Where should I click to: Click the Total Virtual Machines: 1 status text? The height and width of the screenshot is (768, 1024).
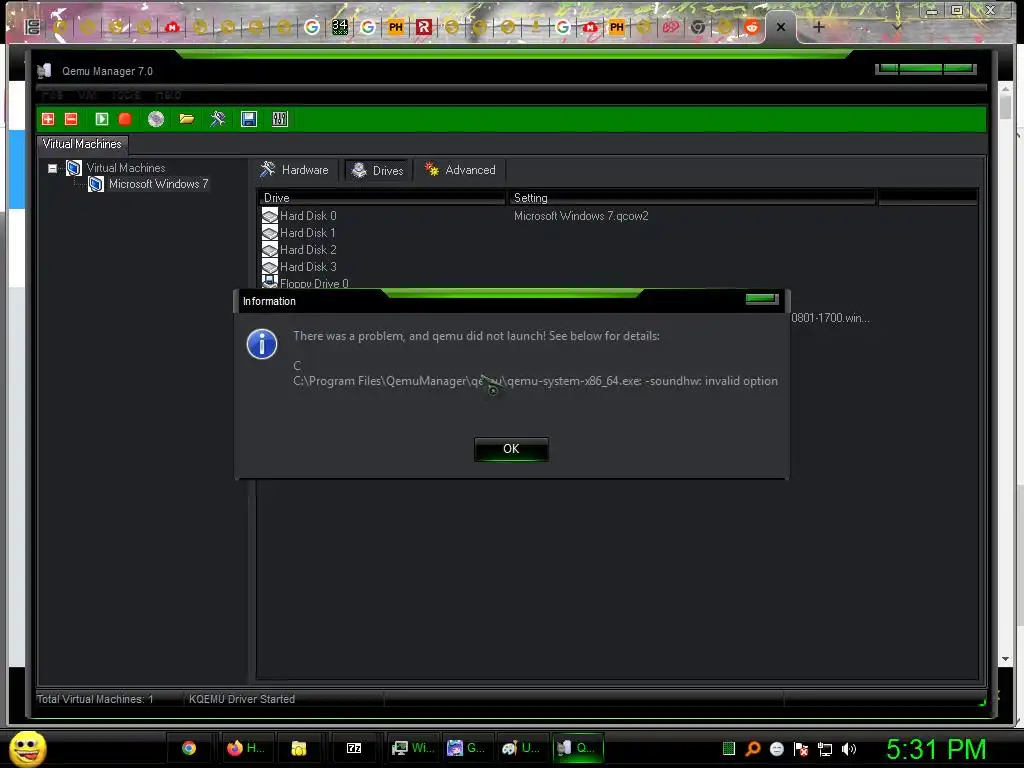tap(95, 699)
